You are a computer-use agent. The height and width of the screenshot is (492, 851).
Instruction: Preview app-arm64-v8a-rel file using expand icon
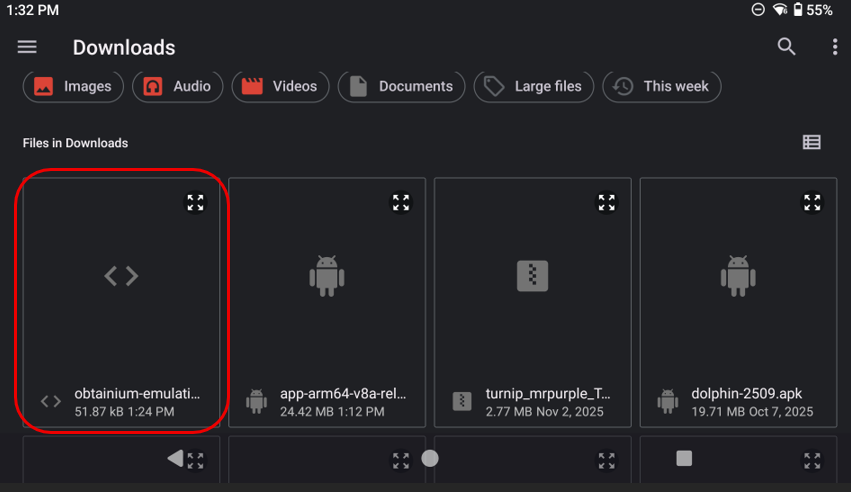click(x=401, y=203)
